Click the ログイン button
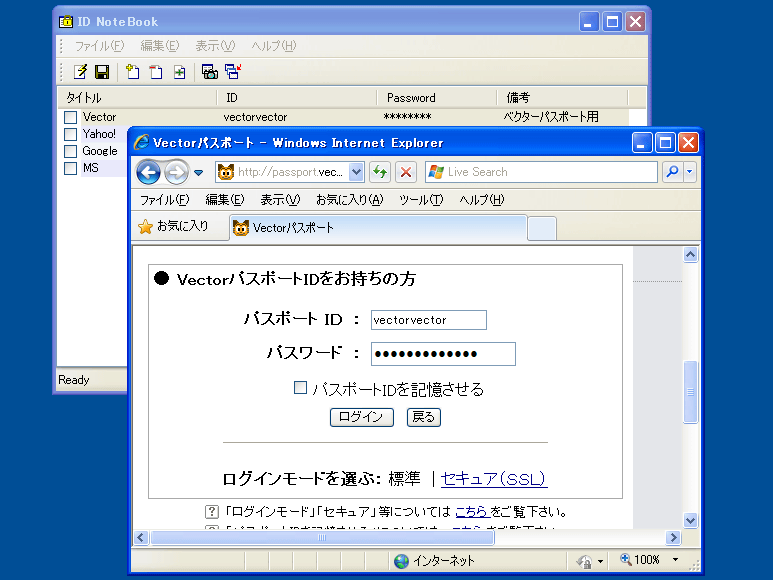Viewport: 773px width, 580px height. pos(362,417)
